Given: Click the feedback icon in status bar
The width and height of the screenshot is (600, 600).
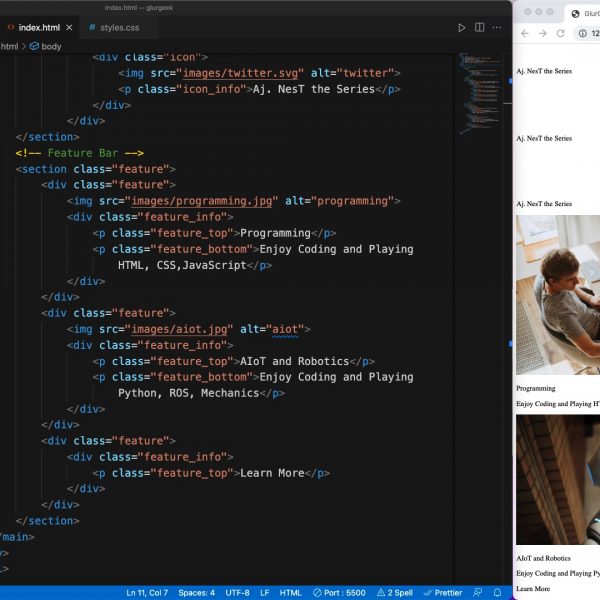Looking at the screenshot, I should click(x=479, y=593).
